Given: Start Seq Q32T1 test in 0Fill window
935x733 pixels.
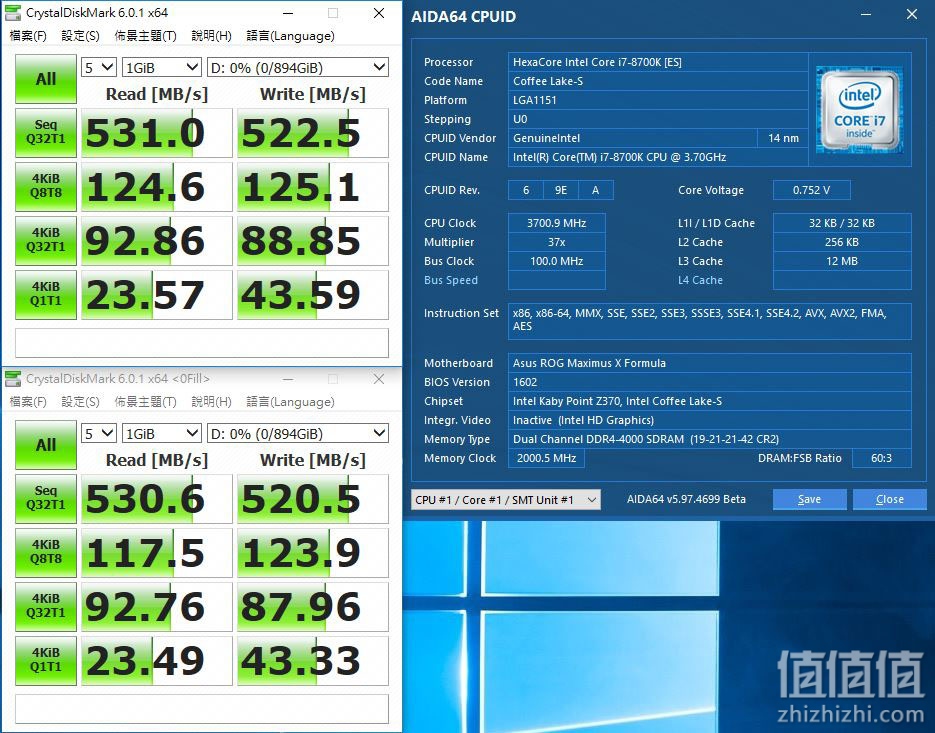Looking at the screenshot, I should coord(46,498).
